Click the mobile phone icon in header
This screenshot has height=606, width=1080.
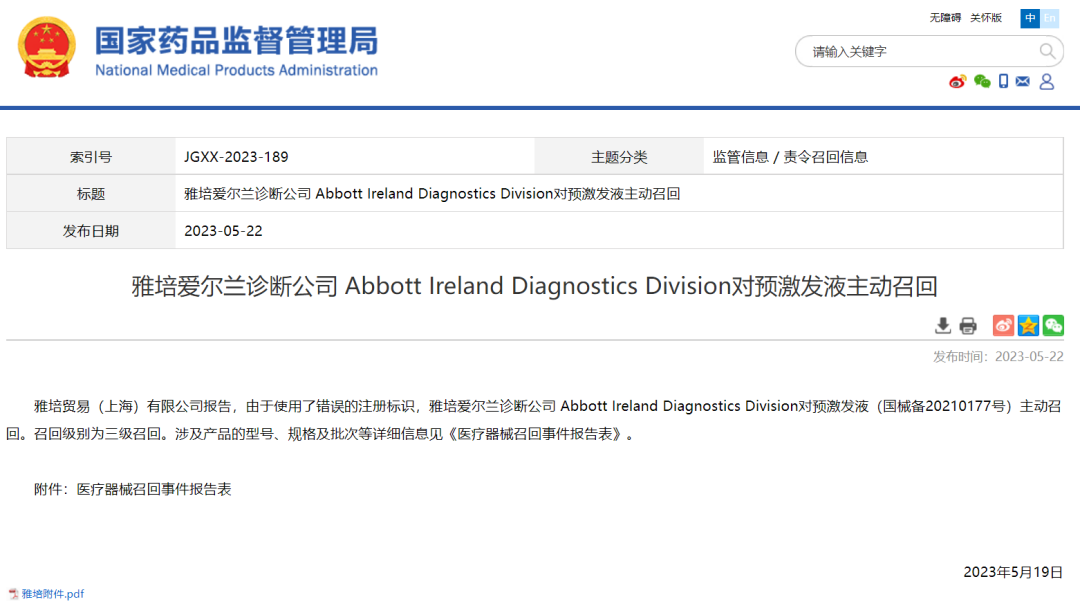coord(1003,82)
